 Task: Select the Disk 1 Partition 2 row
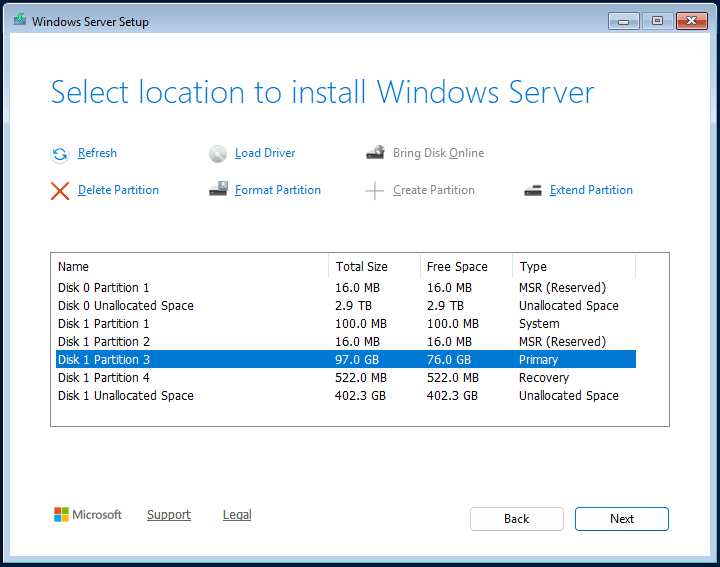click(x=346, y=342)
